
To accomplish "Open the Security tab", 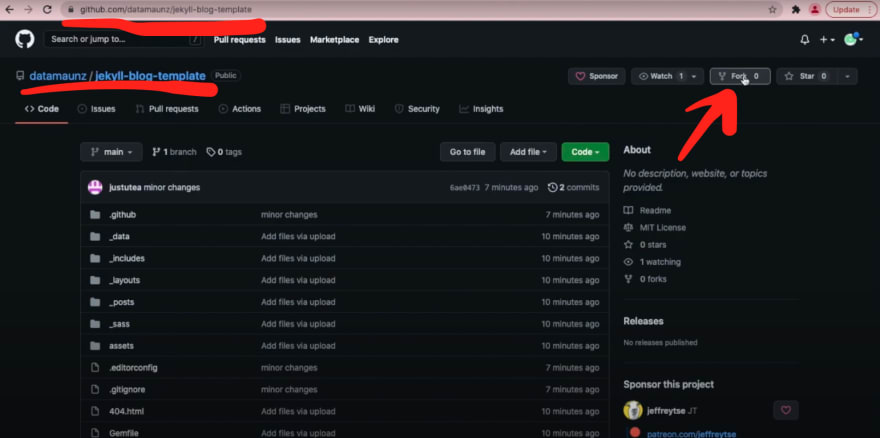I will [417, 109].
